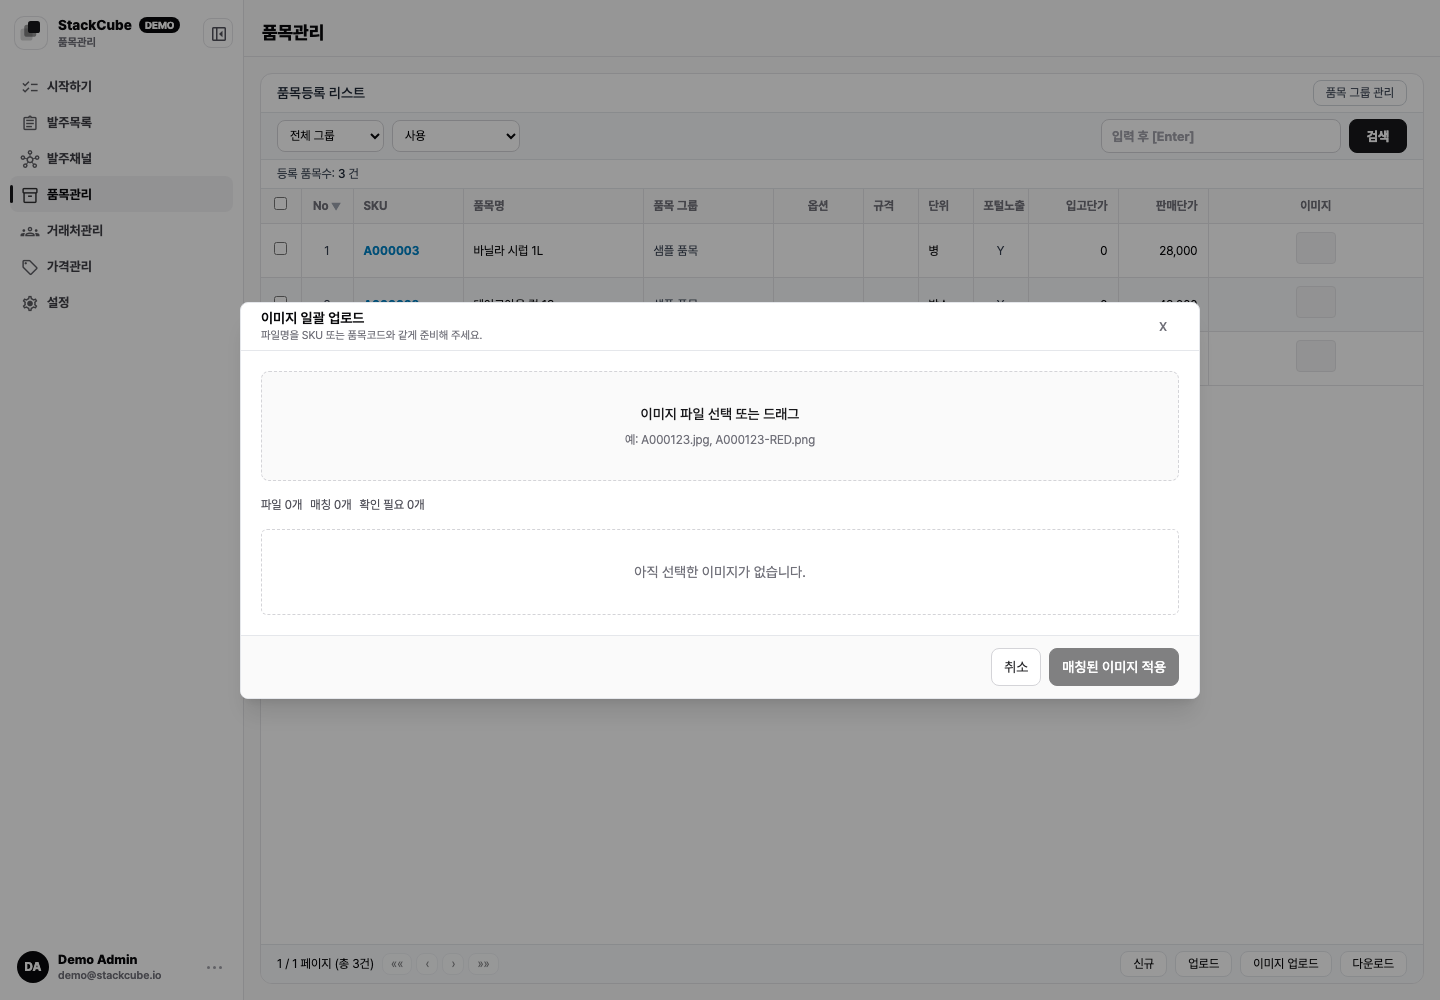
Task: Go to previous page arrow
Action: (427, 964)
